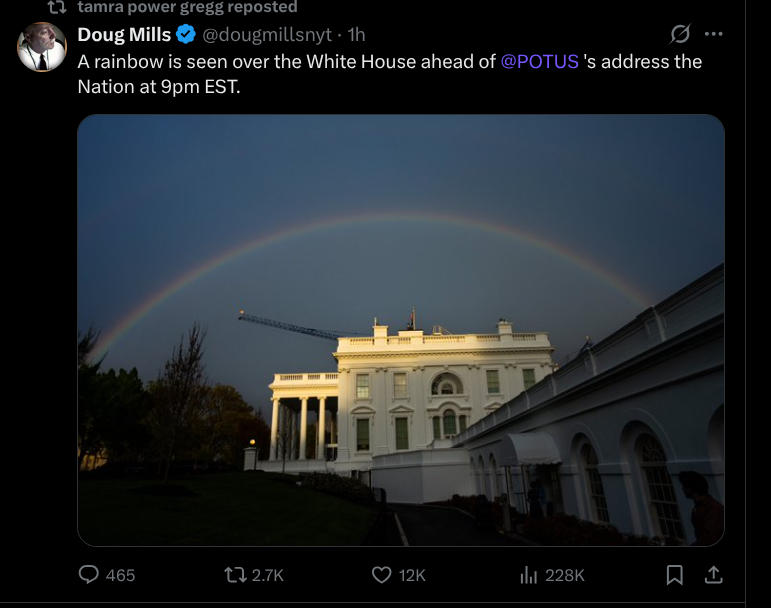Click the @POTUS mention link
771x608 pixels.
click(x=539, y=61)
